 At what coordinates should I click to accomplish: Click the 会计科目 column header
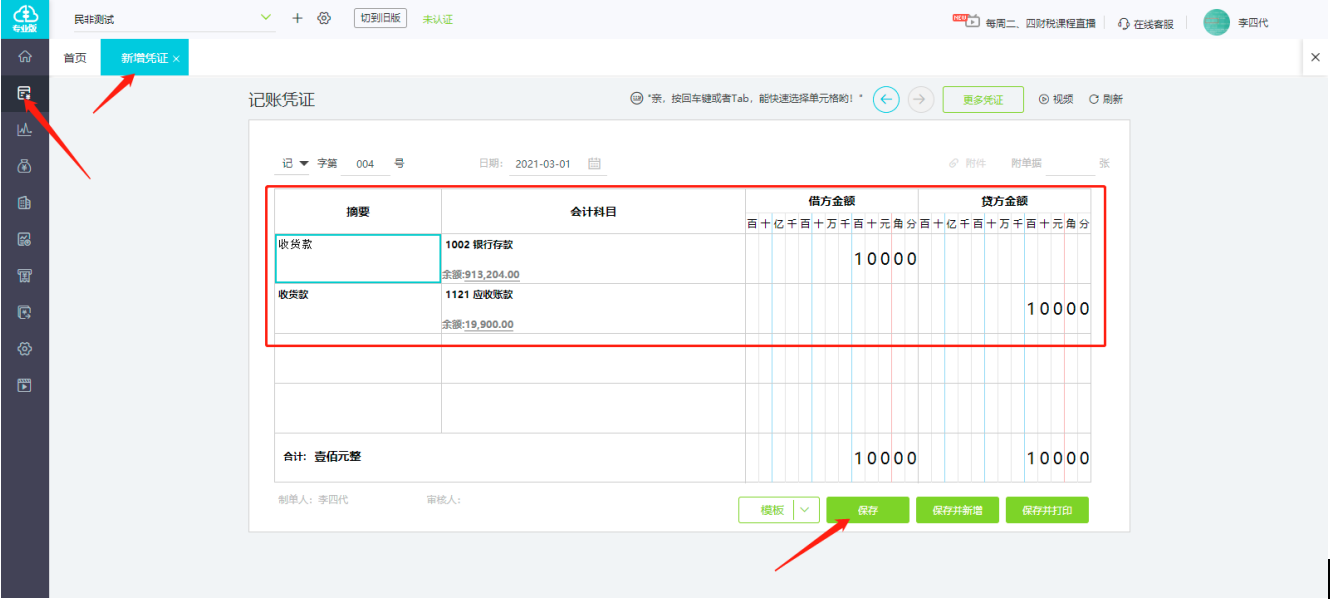(x=593, y=212)
